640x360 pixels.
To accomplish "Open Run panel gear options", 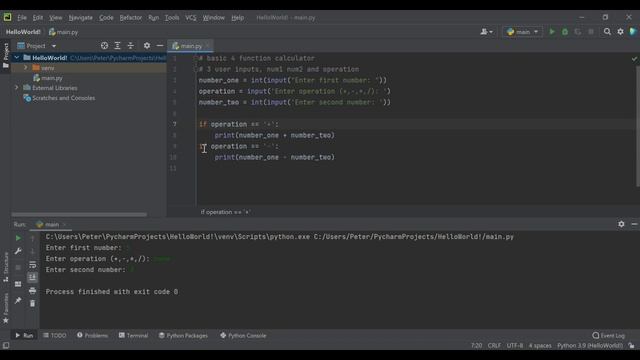I will tap(621, 224).
